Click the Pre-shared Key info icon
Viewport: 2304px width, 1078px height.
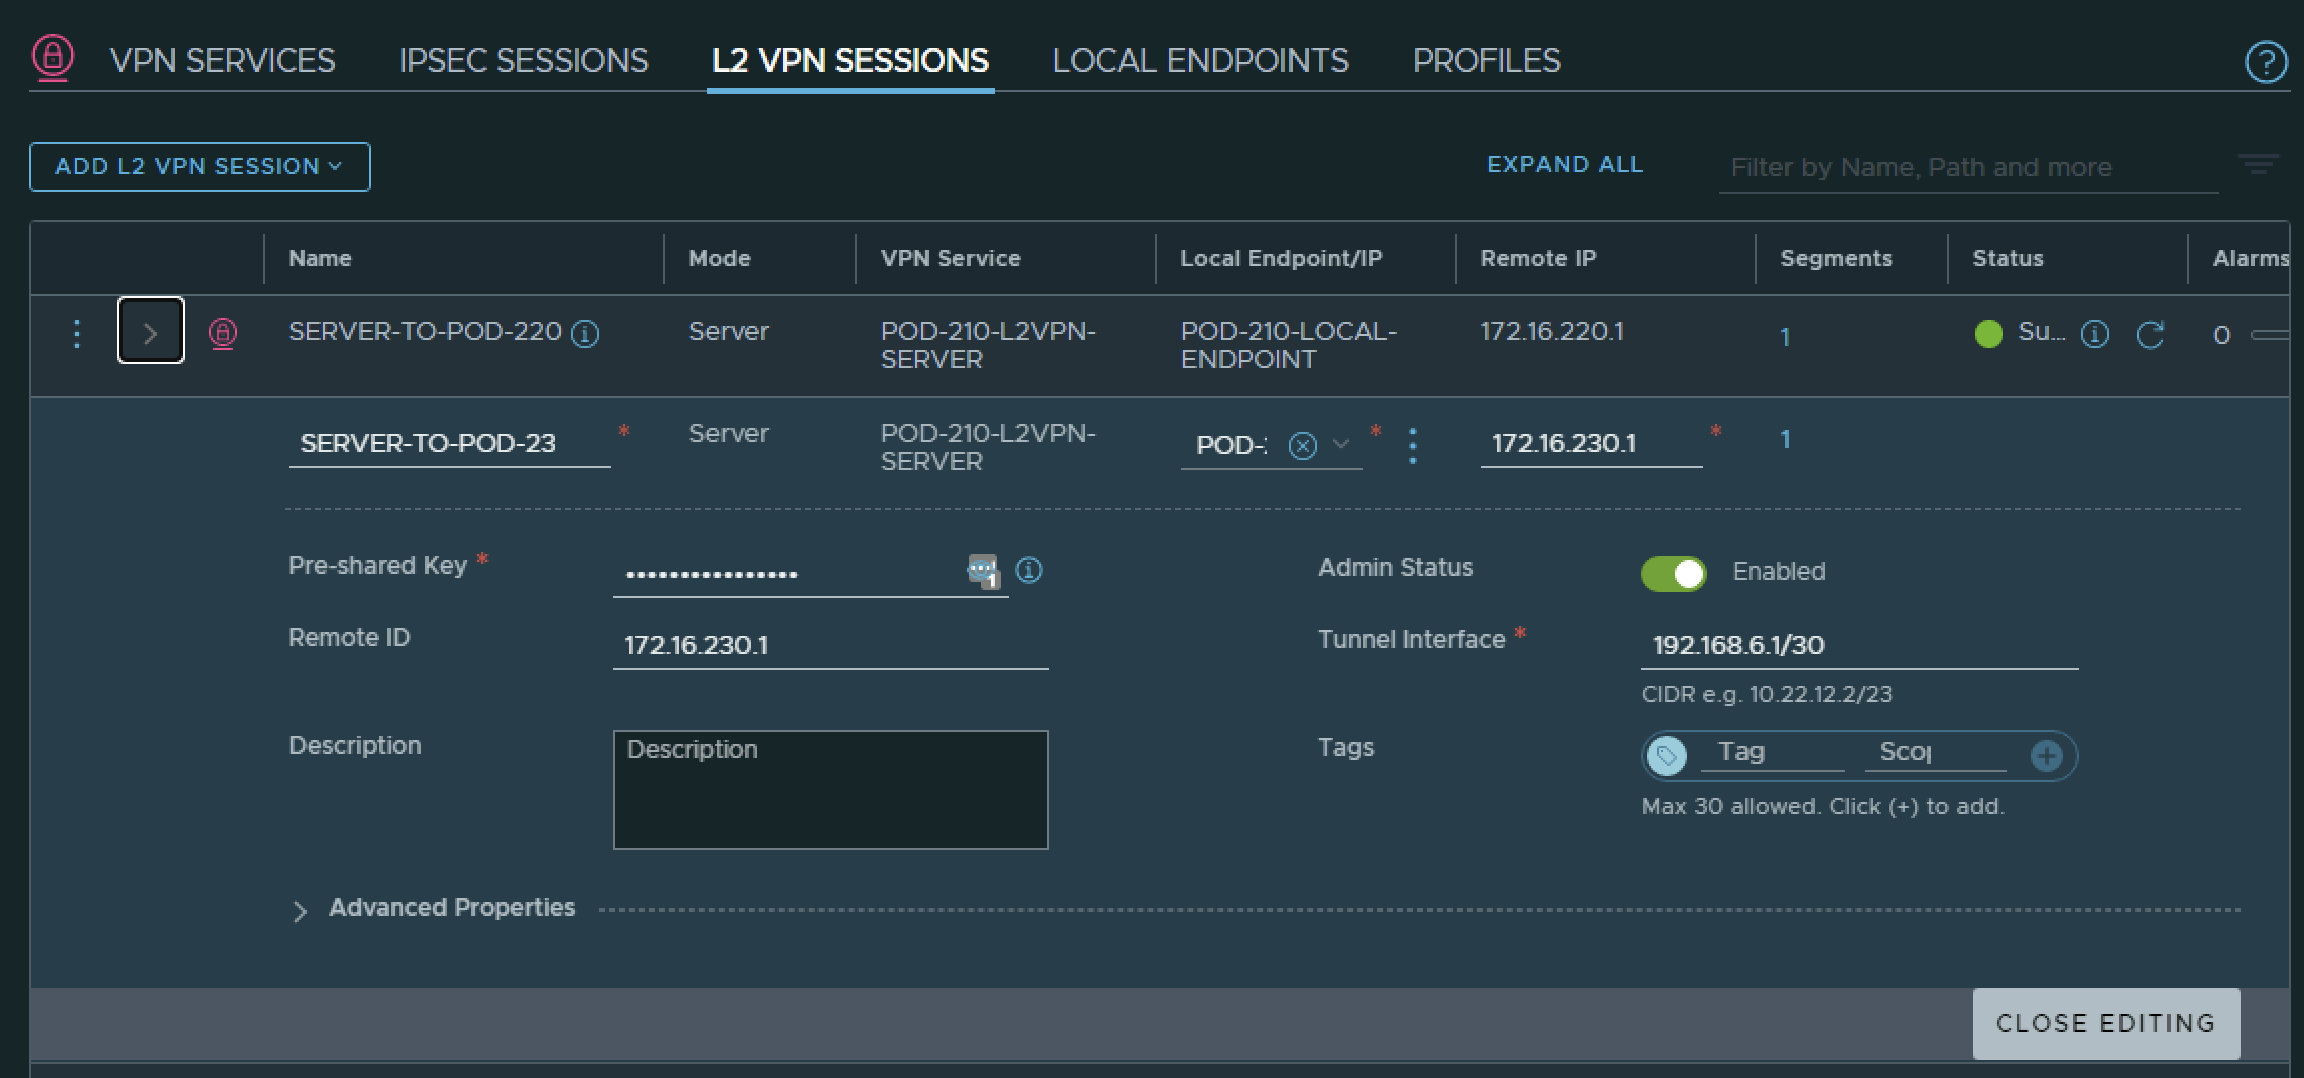pyautogui.click(x=1029, y=570)
